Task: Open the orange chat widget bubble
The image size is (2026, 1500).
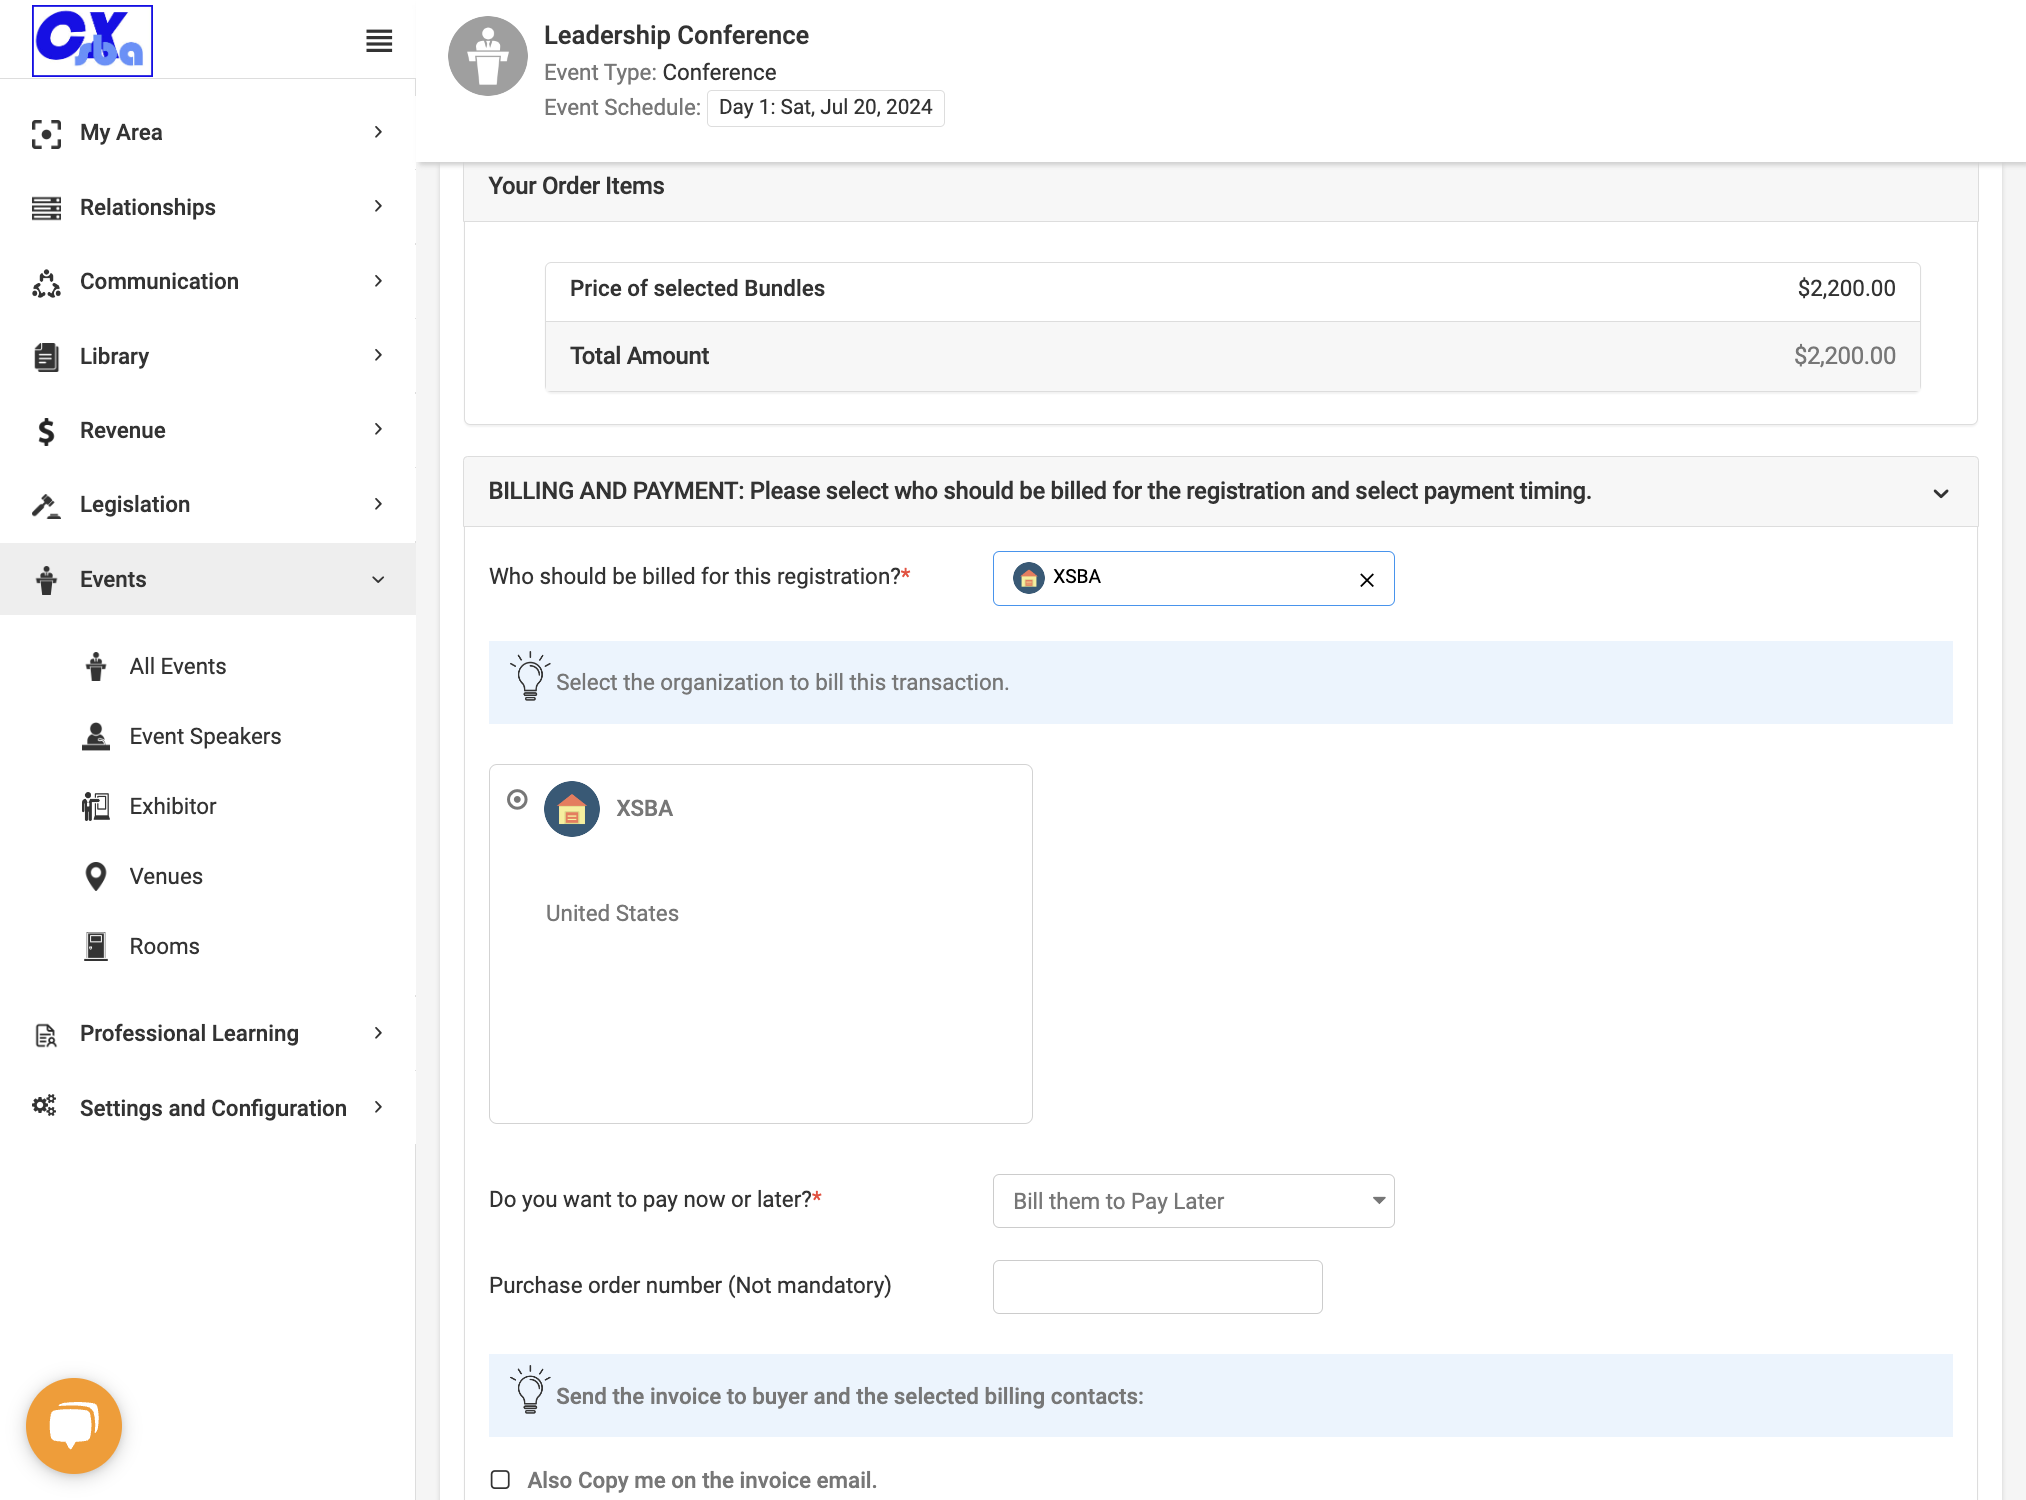Action: [74, 1425]
